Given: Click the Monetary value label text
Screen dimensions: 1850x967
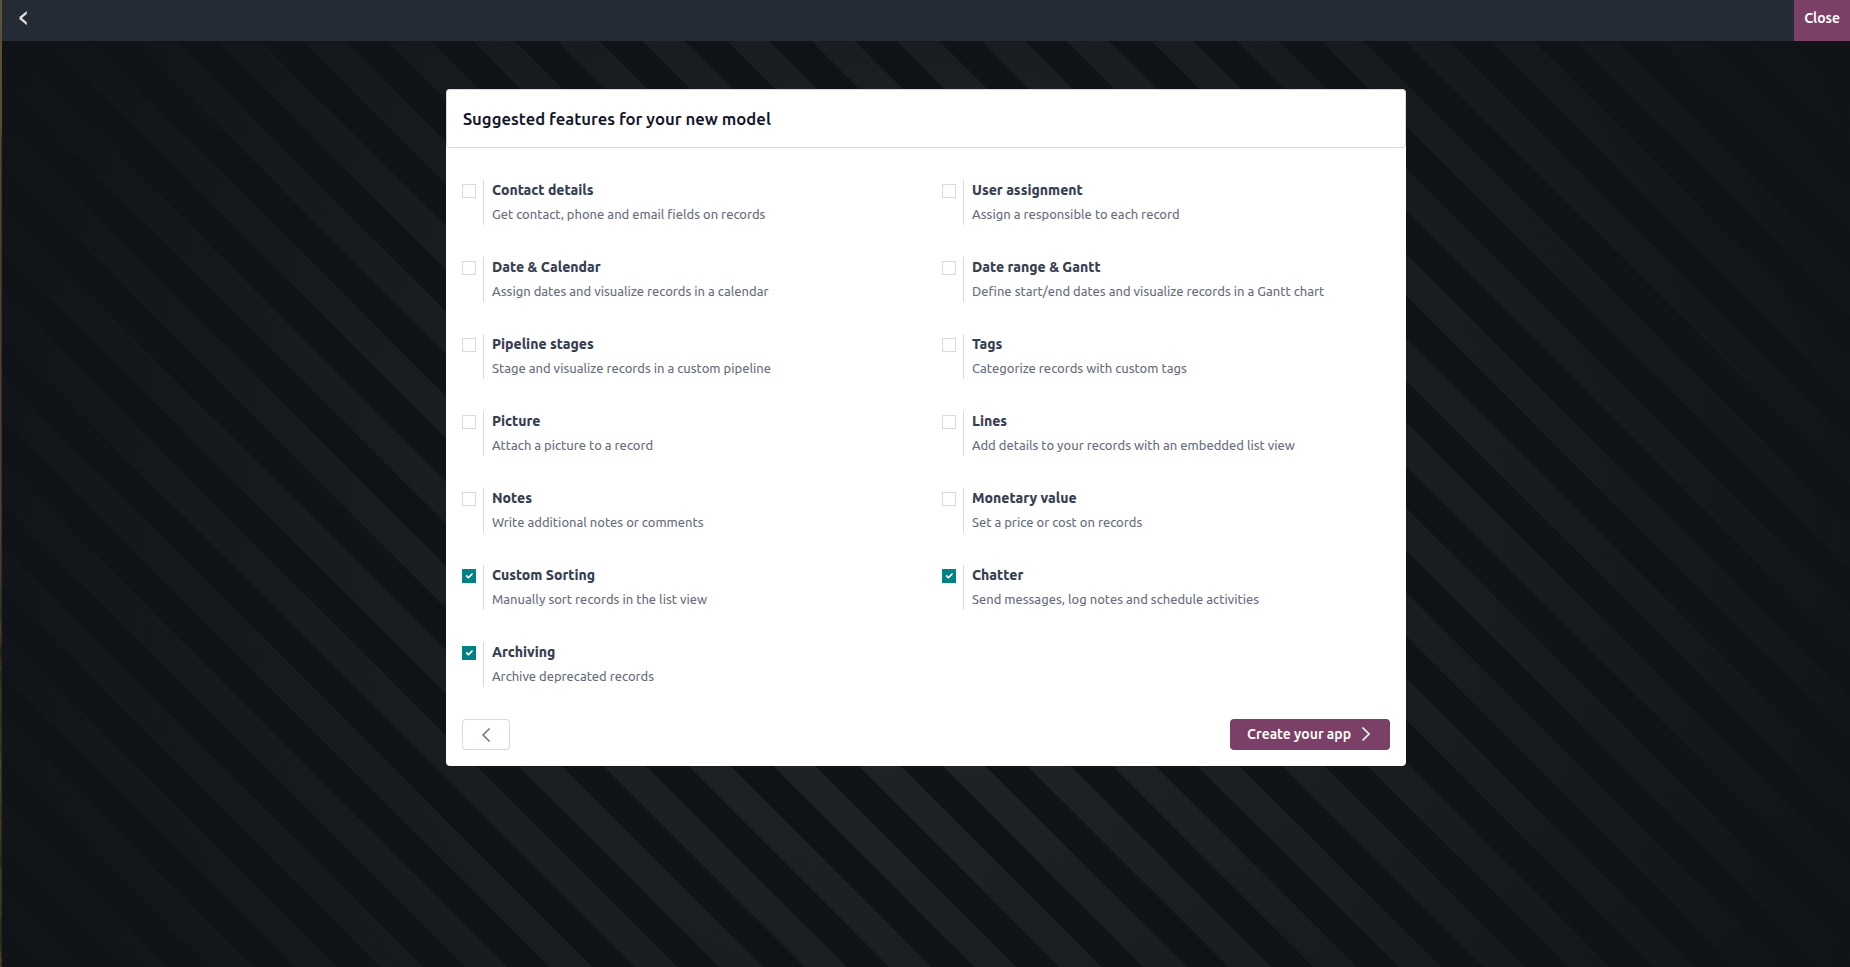Looking at the screenshot, I should pos(1023,498).
